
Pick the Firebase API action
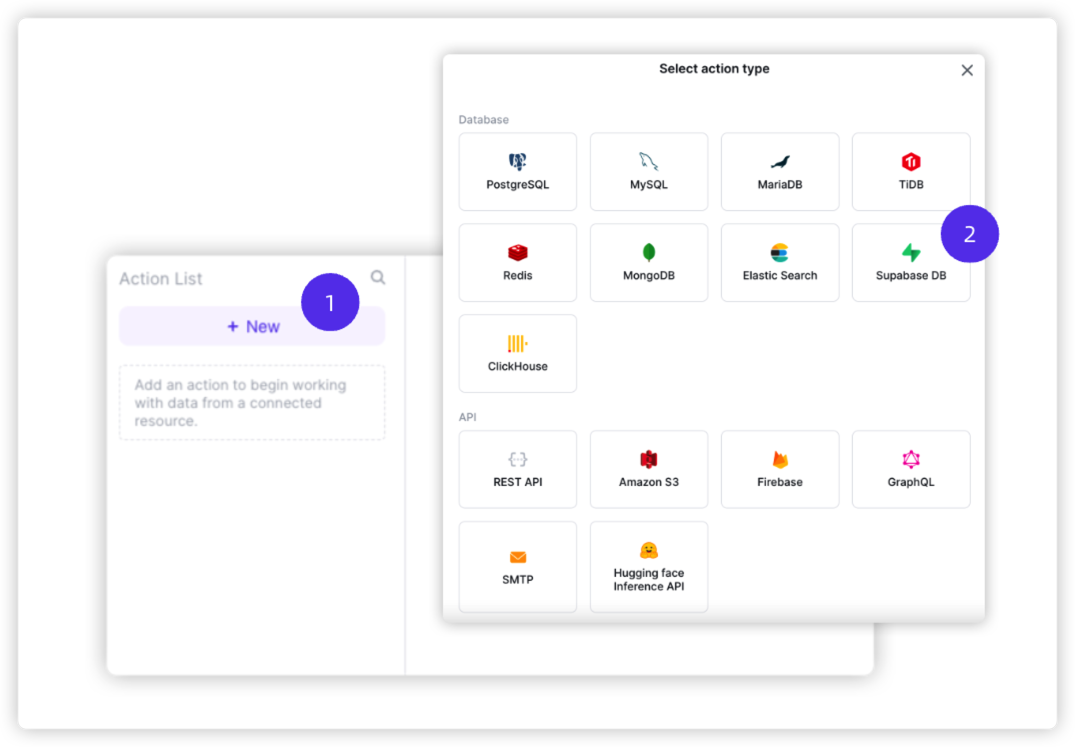tap(780, 469)
